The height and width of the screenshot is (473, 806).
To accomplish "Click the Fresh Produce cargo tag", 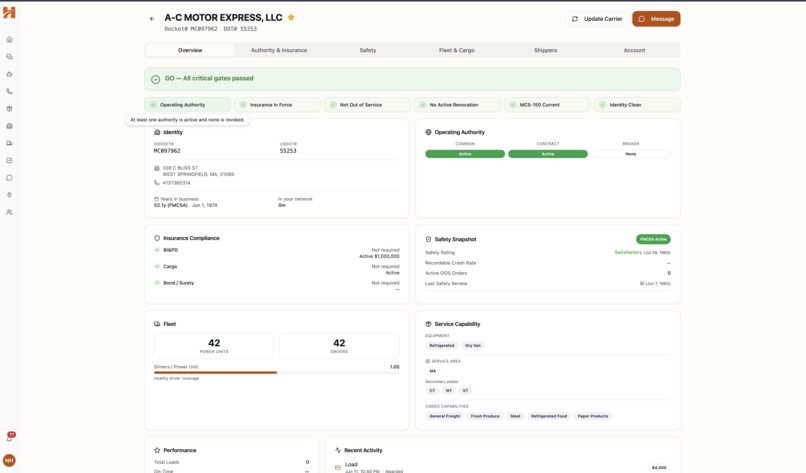I will (485, 416).
